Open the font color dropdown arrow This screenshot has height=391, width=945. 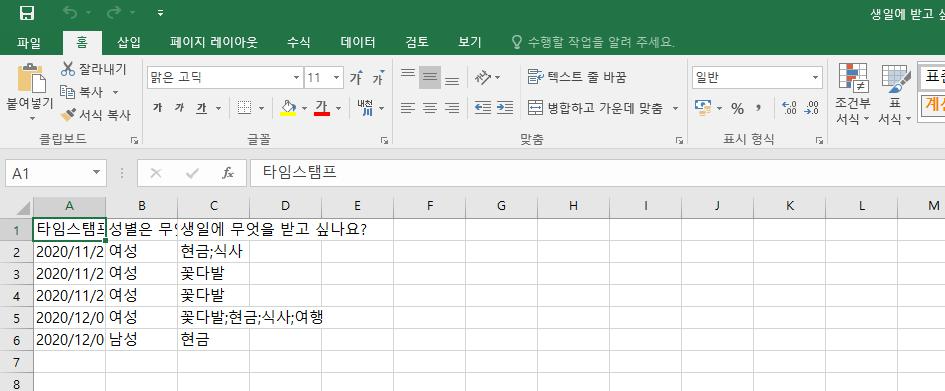(x=338, y=108)
